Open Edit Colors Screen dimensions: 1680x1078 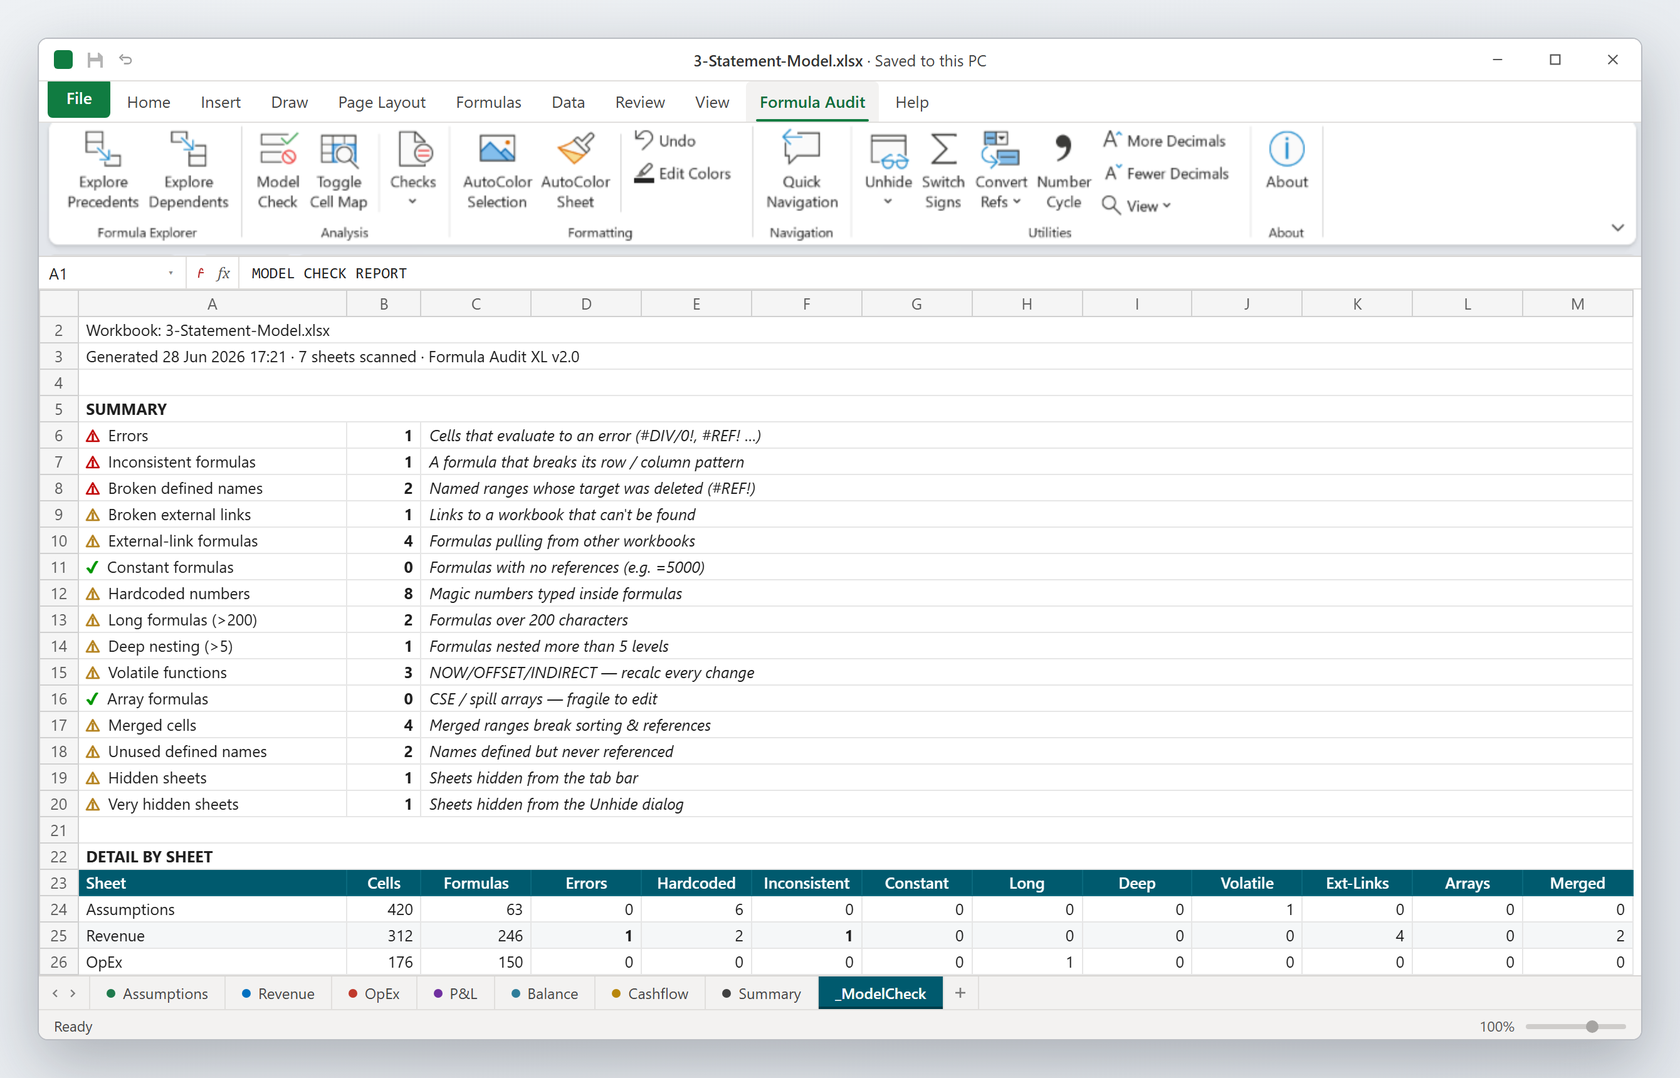(x=683, y=174)
